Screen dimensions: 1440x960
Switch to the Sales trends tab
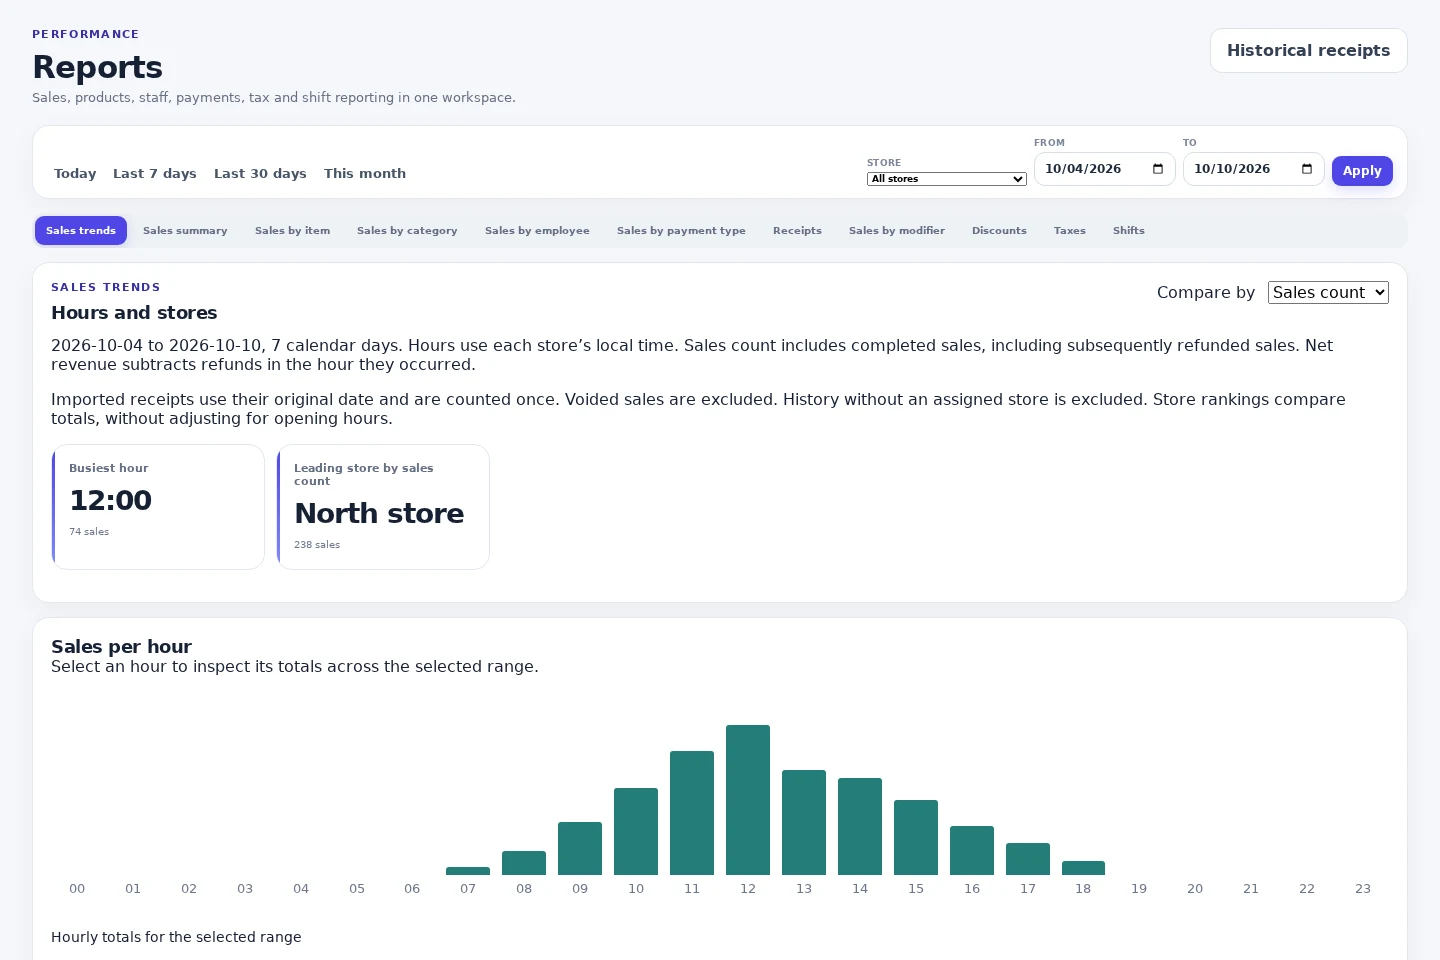click(x=81, y=231)
